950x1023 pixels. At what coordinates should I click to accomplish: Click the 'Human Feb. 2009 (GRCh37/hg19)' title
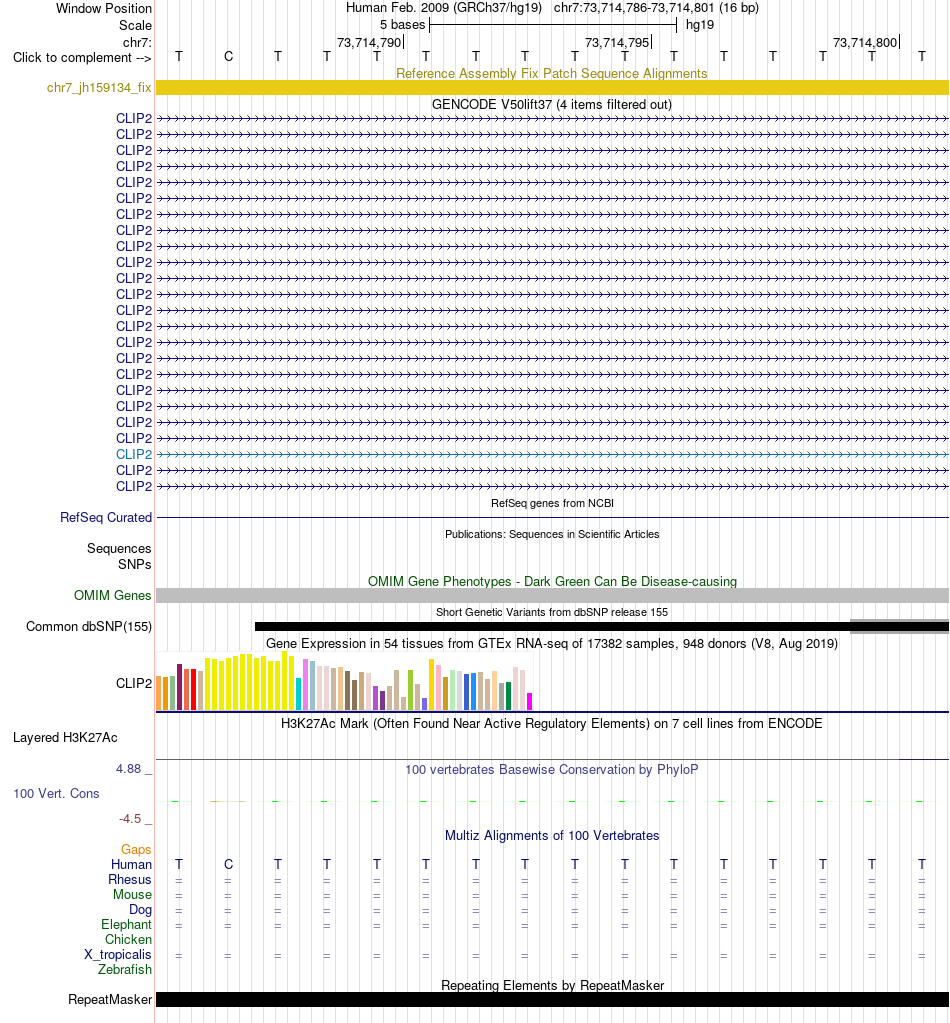point(444,8)
